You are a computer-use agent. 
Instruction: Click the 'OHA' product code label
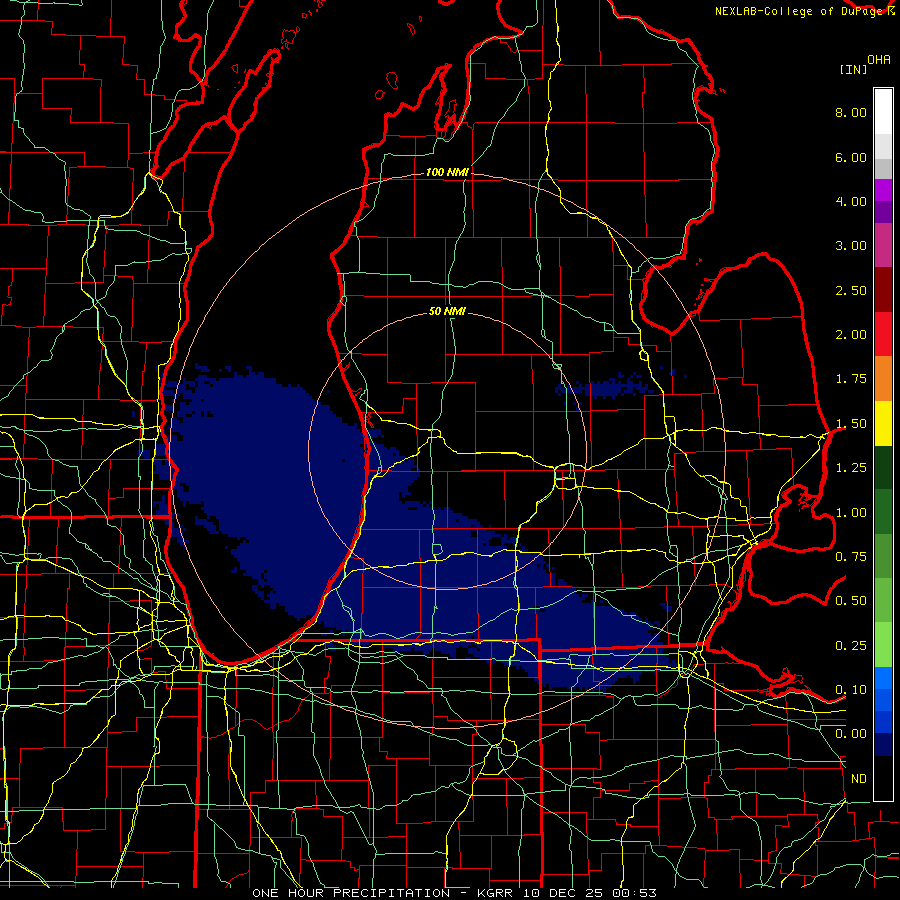point(879,59)
